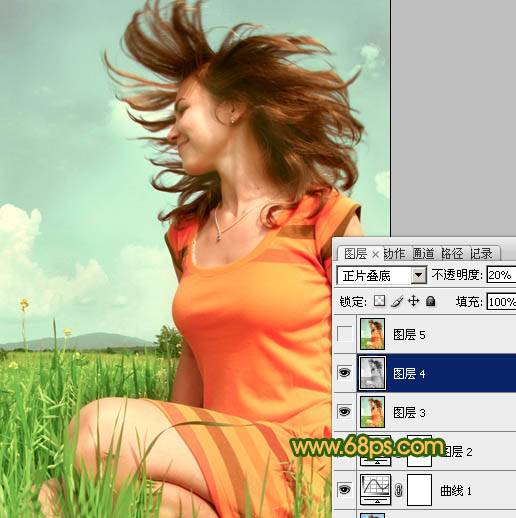The height and width of the screenshot is (518, 516).
Task: Click the 图层 5 layer thumbnail
Action: coord(372,334)
